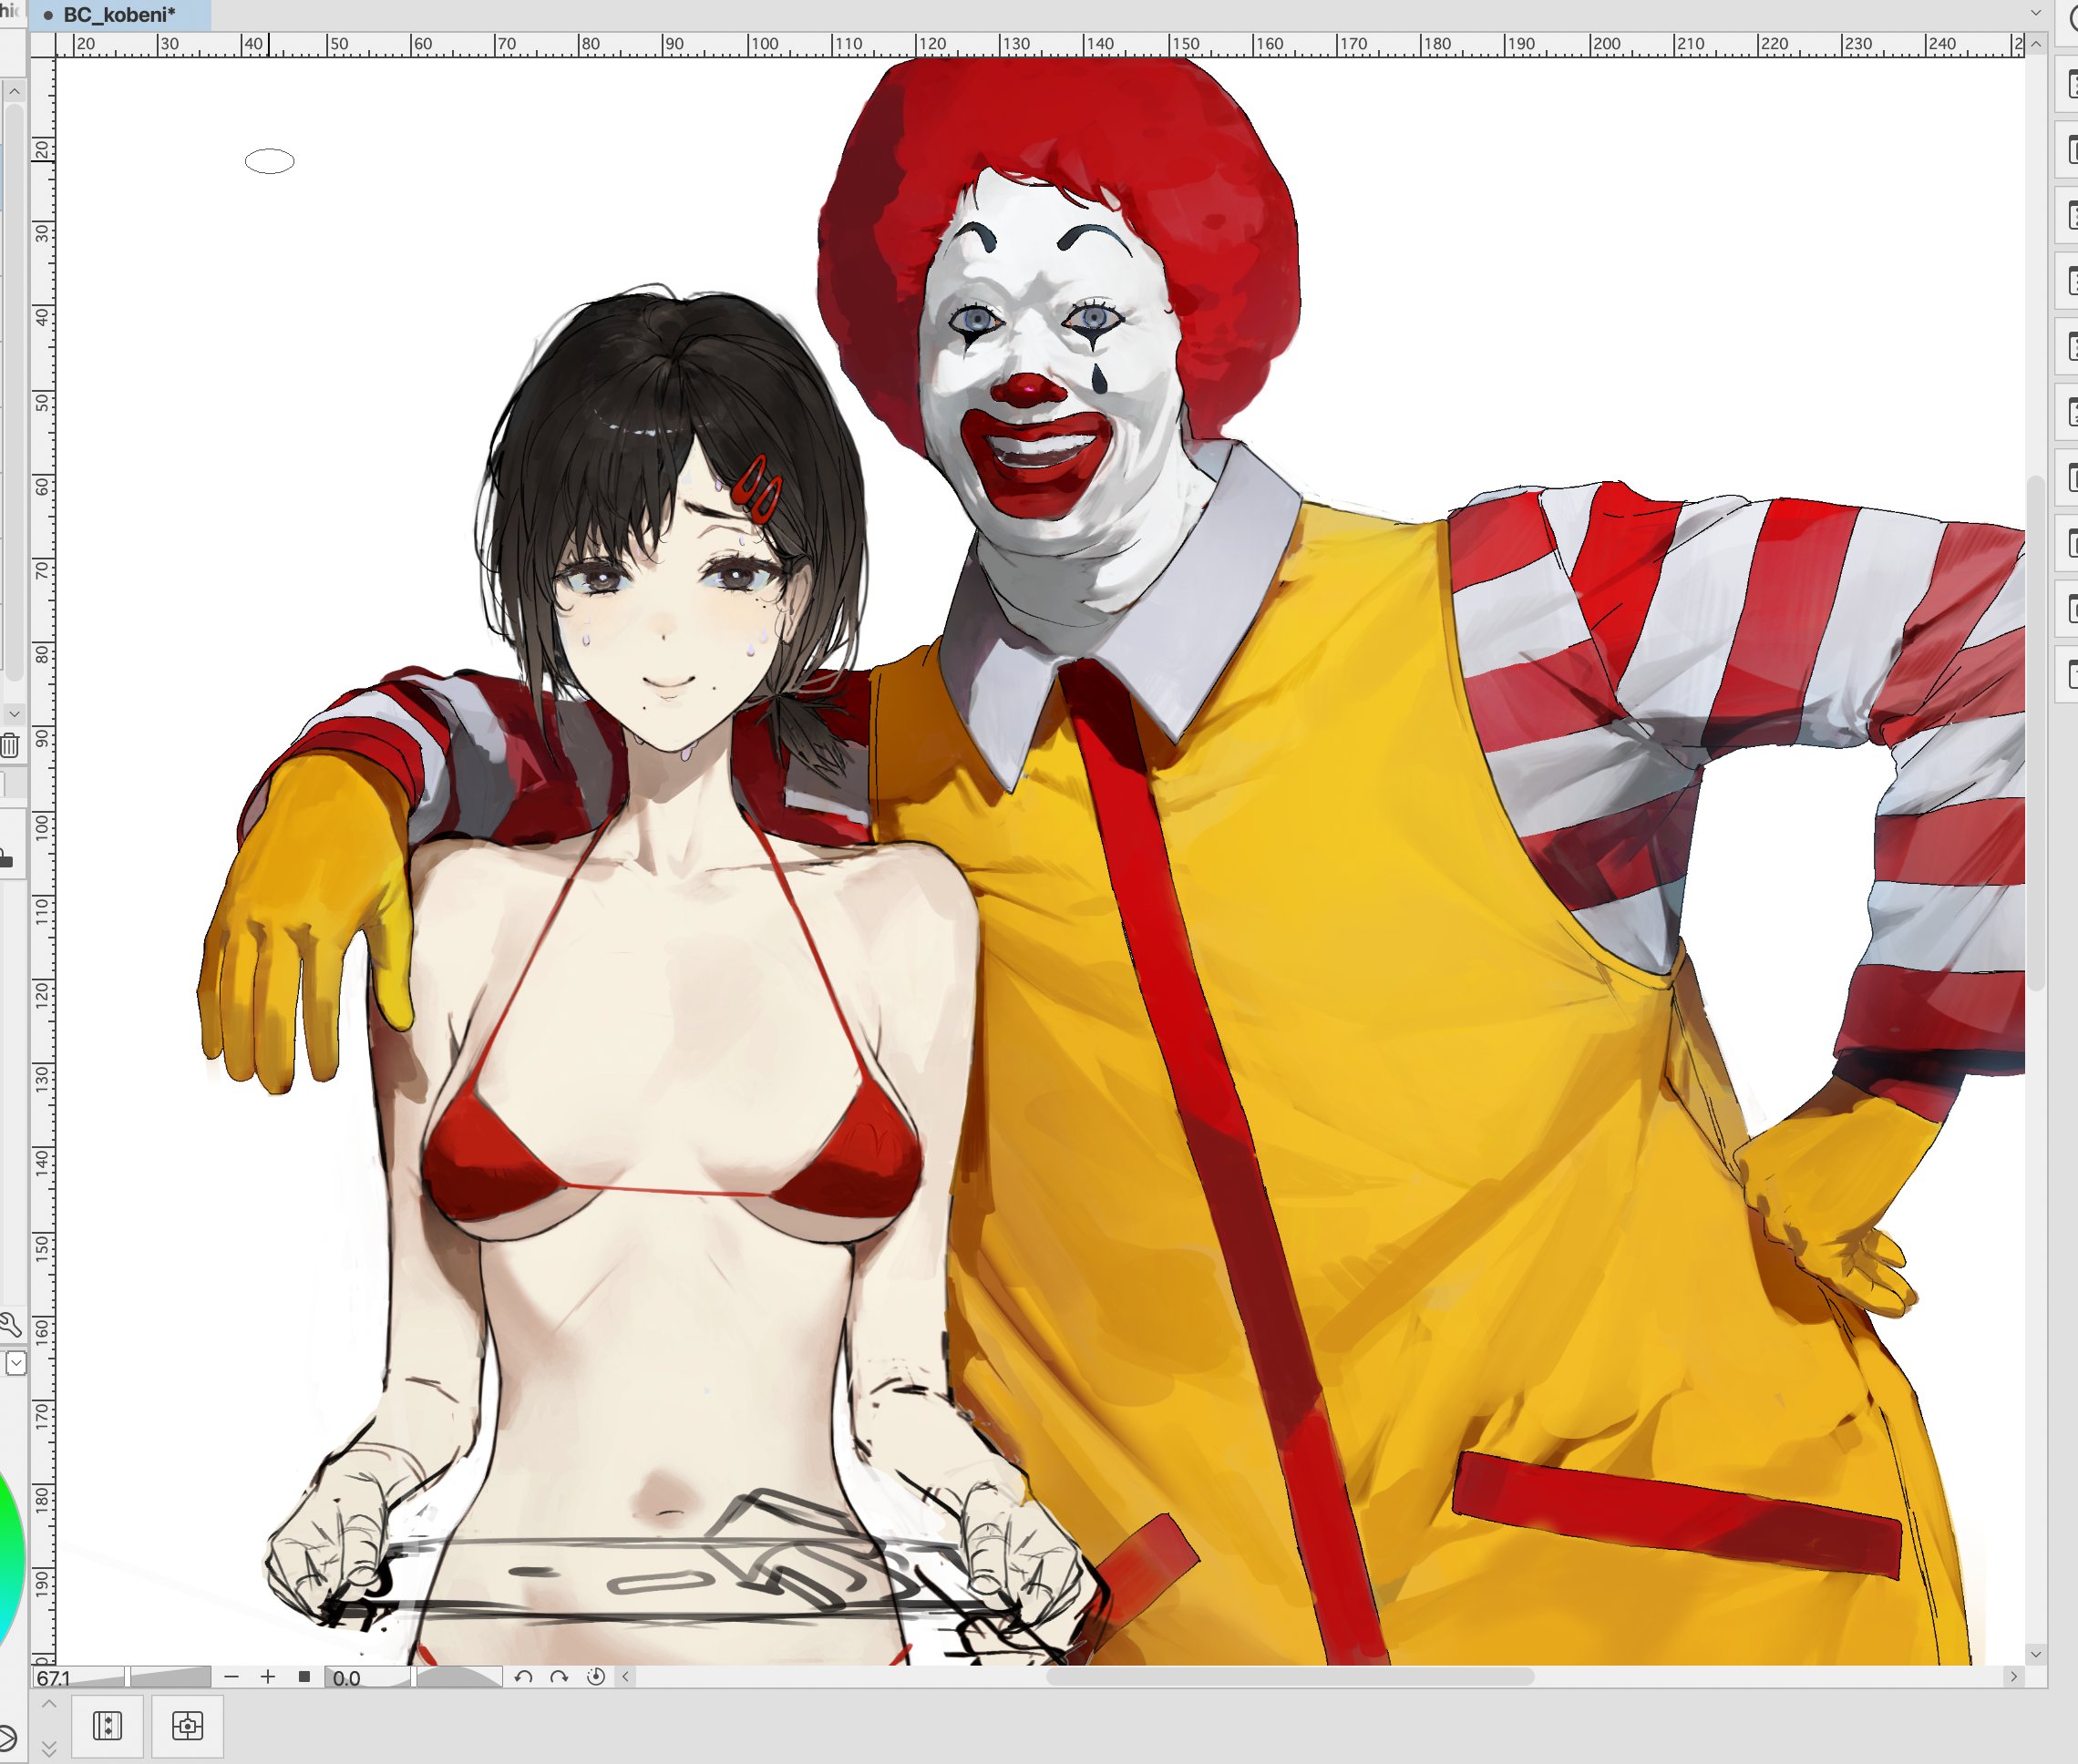Click the fit-to-screen square icon
2078x1764 pixels.
tap(304, 1677)
